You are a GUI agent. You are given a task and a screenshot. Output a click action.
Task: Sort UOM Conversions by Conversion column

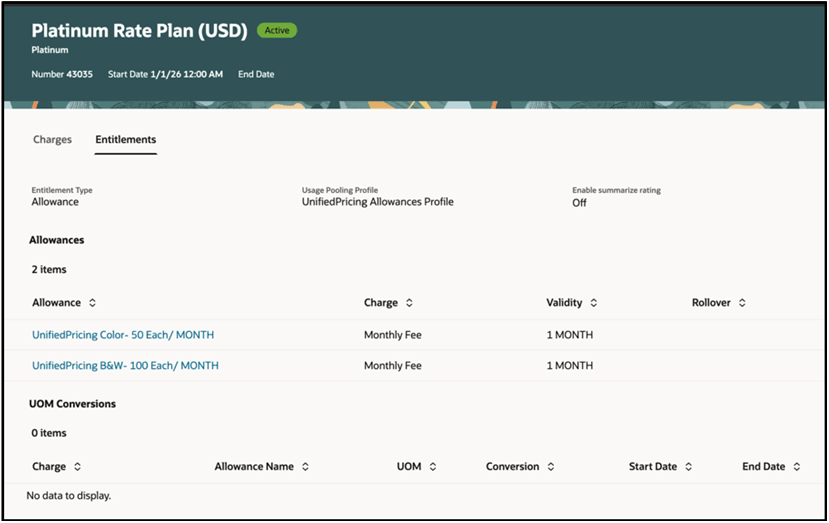click(550, 467)
